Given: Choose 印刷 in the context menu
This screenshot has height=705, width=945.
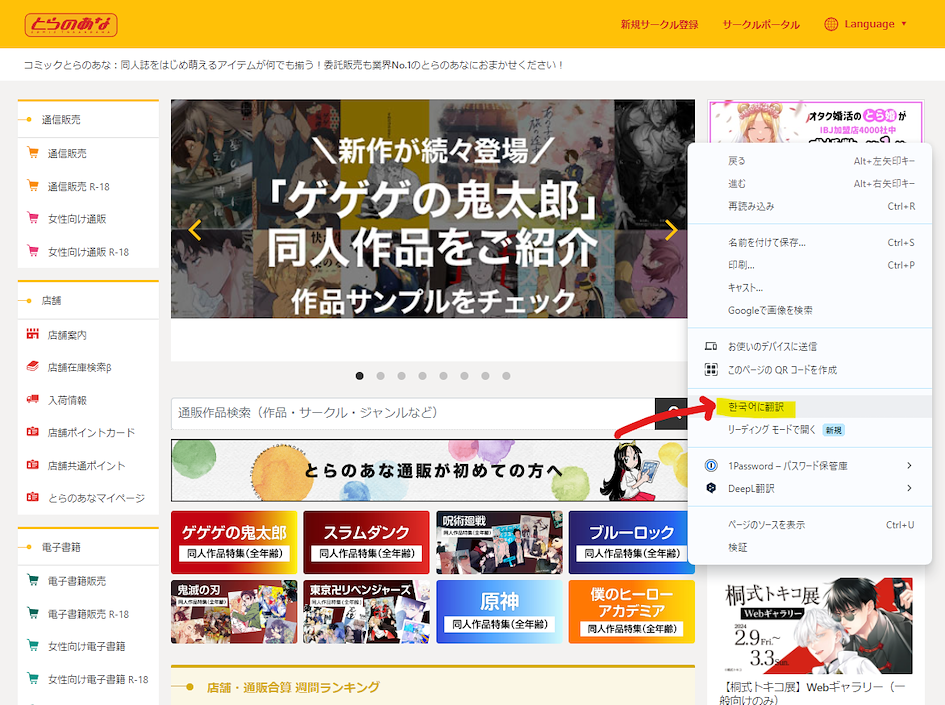Looking at the screenshot, I should (809, 265).
